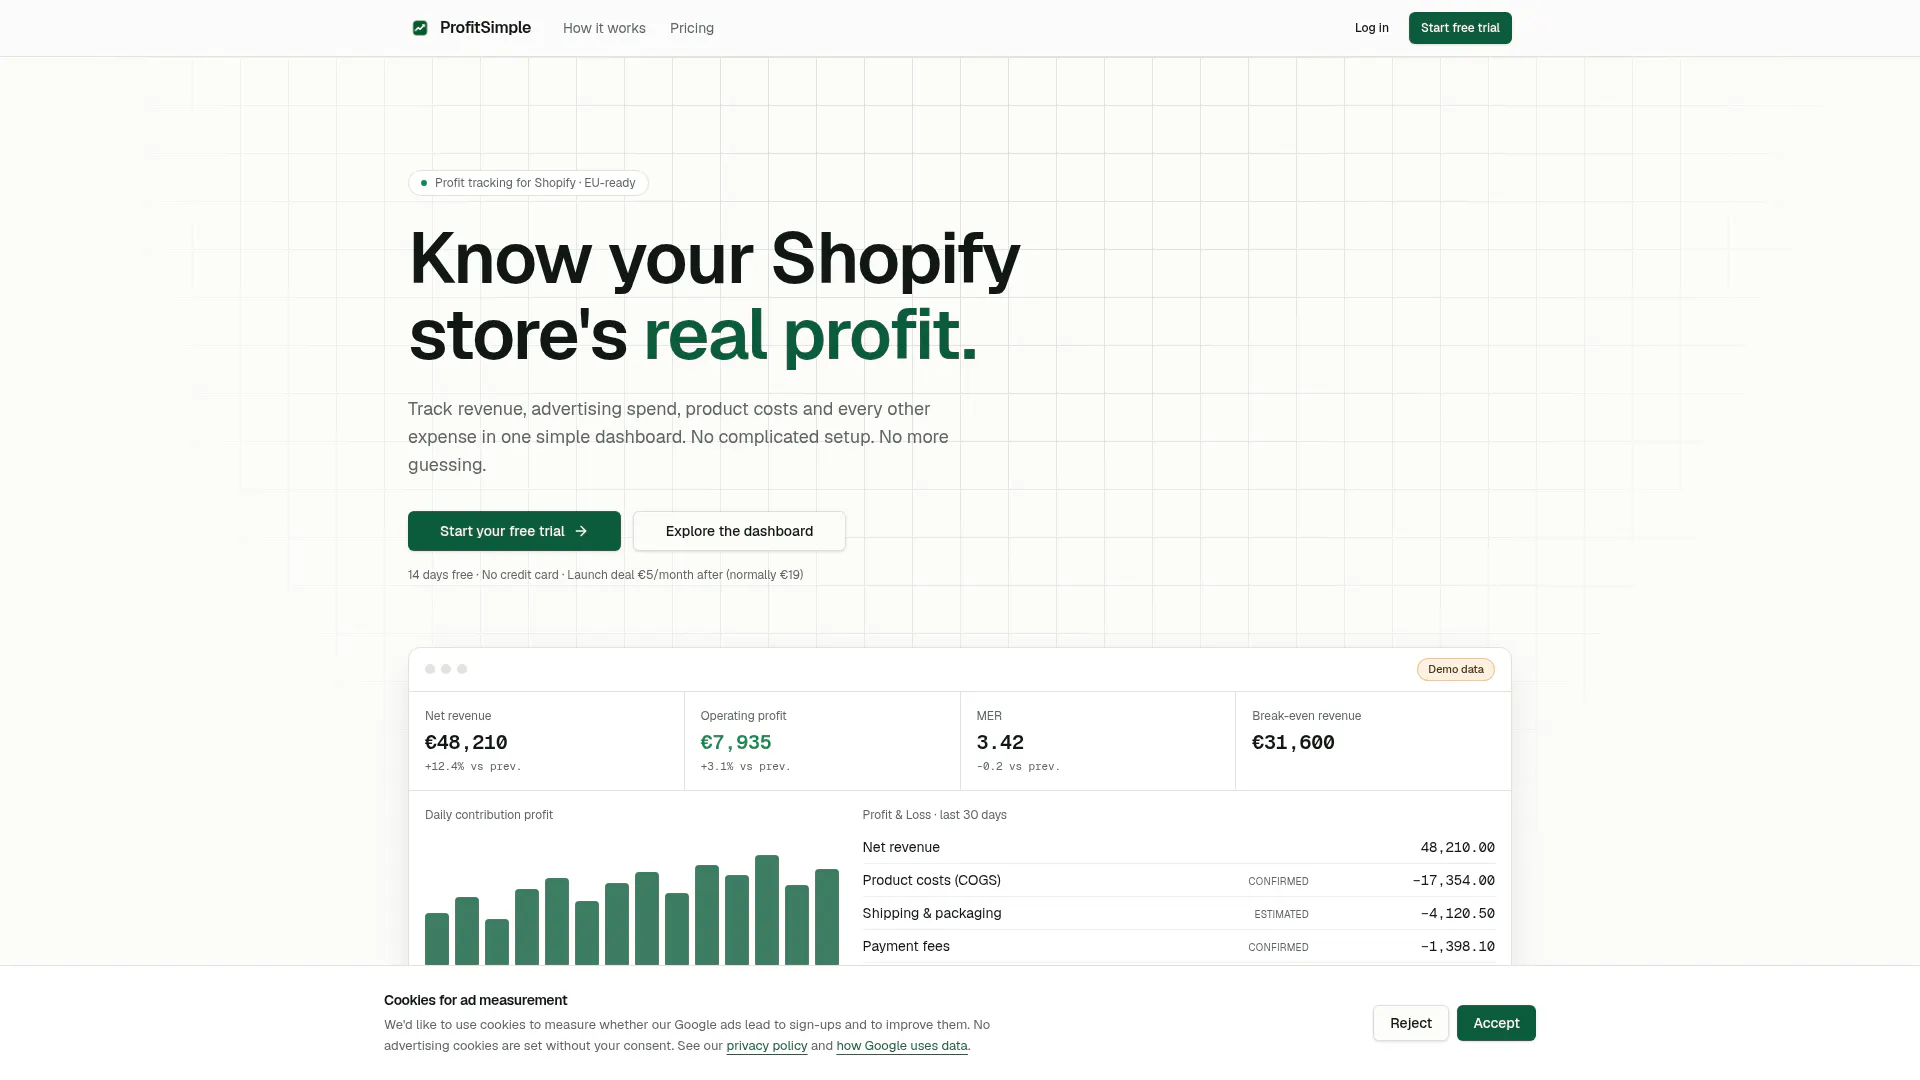This screenshot has height=1080, width=1920.
Task: Click the Shipping & packaging row label
Action: tap(931, 913)
